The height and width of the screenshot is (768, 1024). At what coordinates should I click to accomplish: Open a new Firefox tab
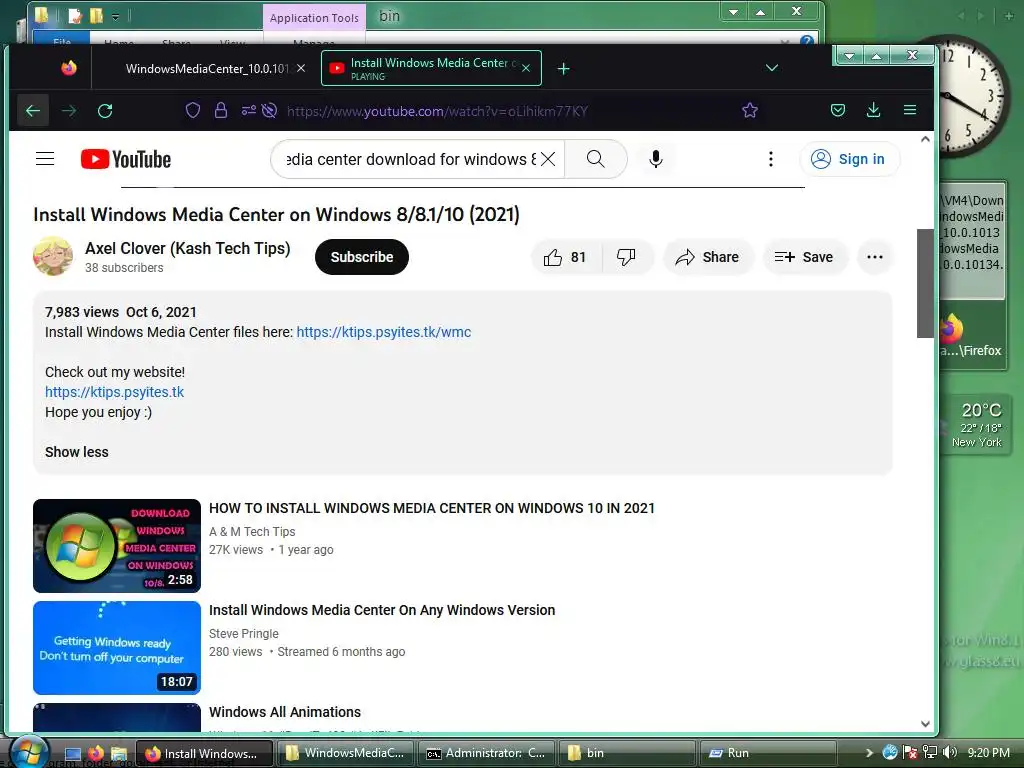click(564, 69)
